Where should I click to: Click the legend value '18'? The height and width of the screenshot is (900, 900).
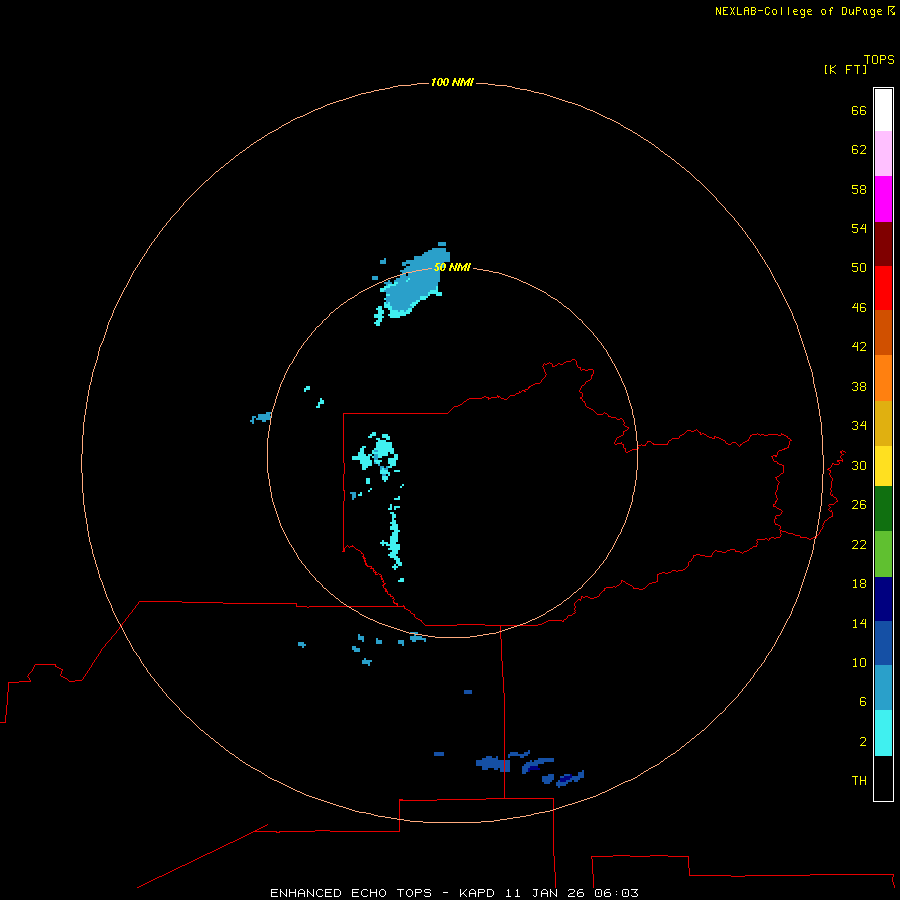859,584
